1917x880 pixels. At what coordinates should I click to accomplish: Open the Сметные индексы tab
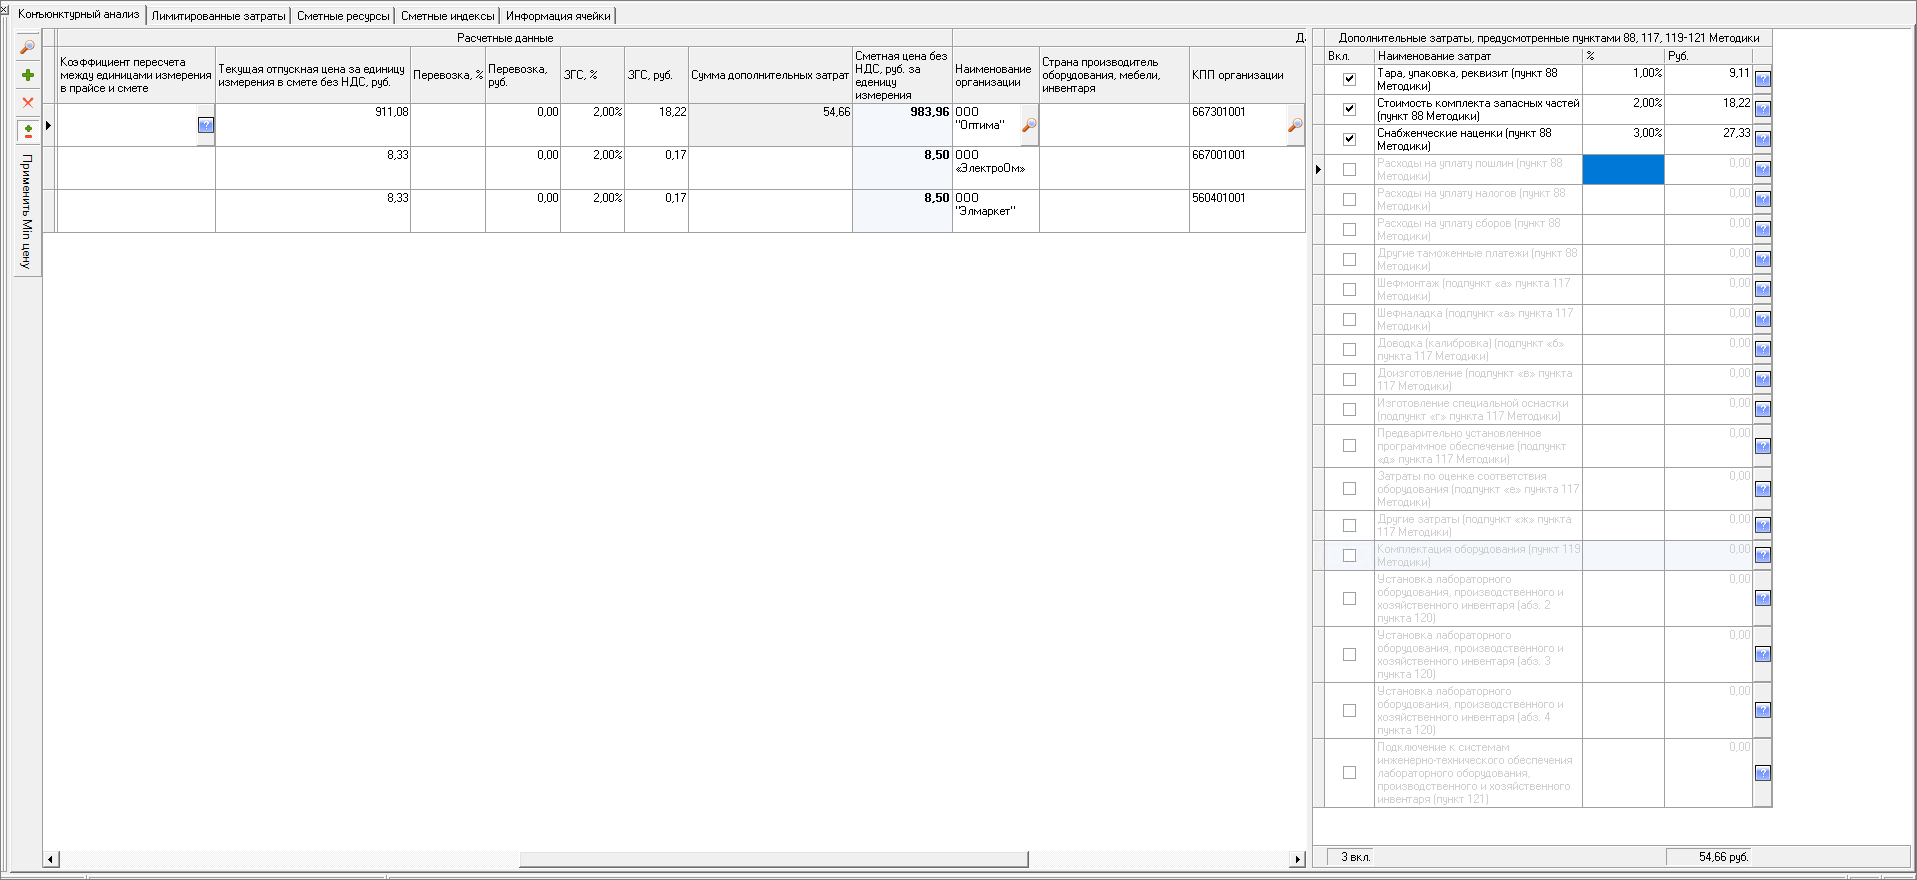click(x=447, y=16)
